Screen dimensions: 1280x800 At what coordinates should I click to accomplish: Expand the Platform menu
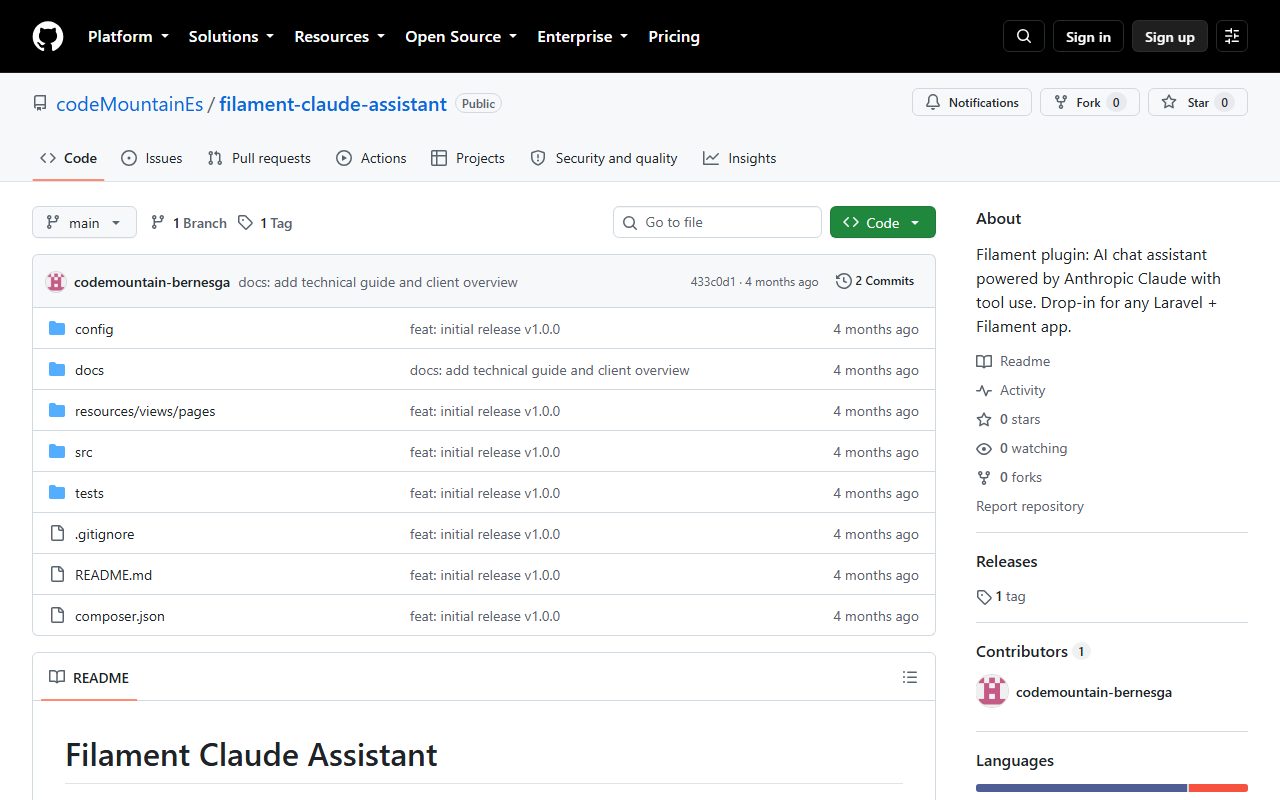[x=128, y=36]
